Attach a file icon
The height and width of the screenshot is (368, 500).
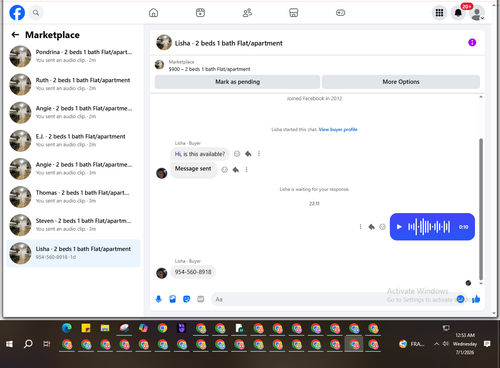click(x=173, y=299)
